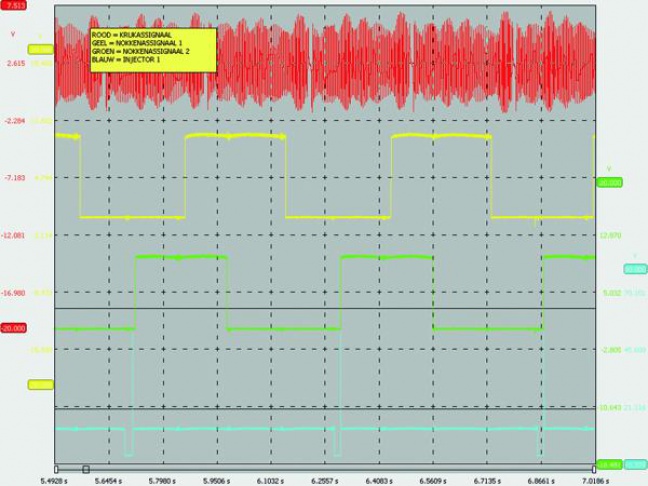Viewport: 648px width, 486px height.
Task: Click the red 7.513 axis maximum badge
Action: tap(14, 5)
